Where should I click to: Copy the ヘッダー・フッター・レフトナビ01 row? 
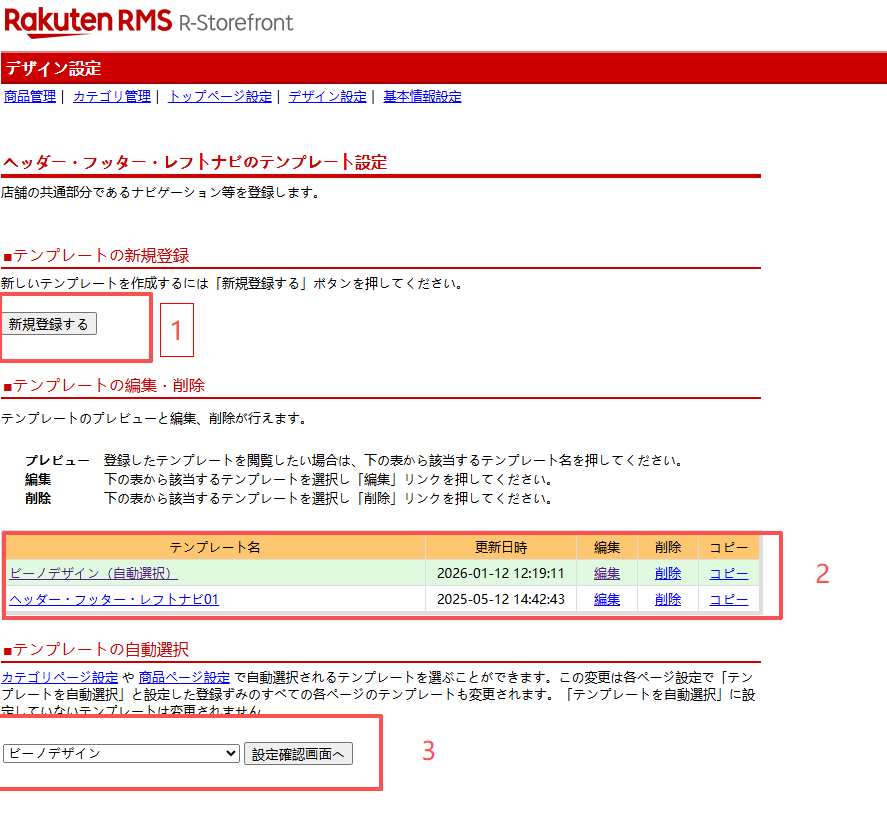tap(729, 599)
